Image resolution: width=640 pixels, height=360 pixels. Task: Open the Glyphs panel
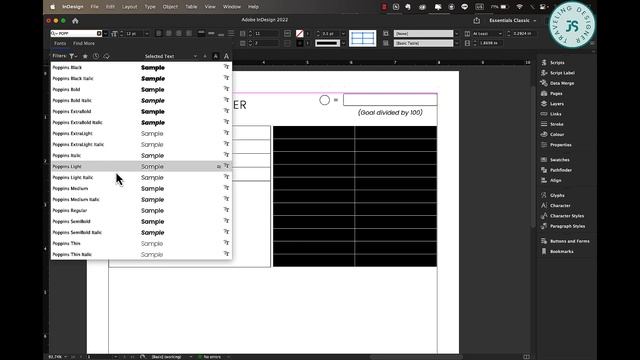[553, 195]
